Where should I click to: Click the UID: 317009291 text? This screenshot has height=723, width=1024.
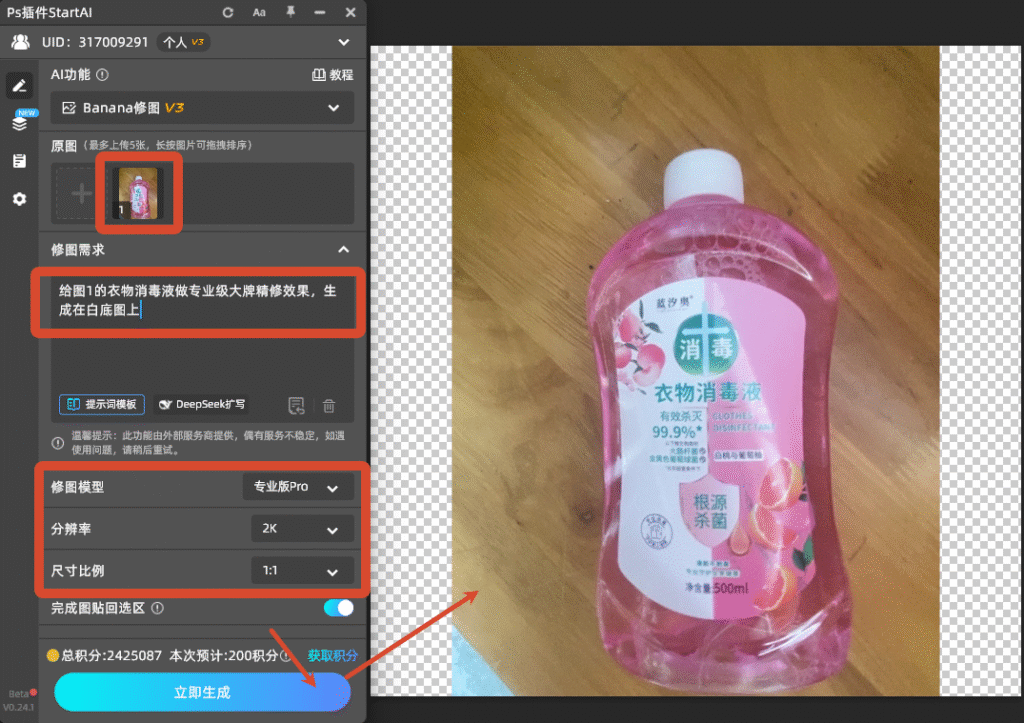click(x=95, y=42)
